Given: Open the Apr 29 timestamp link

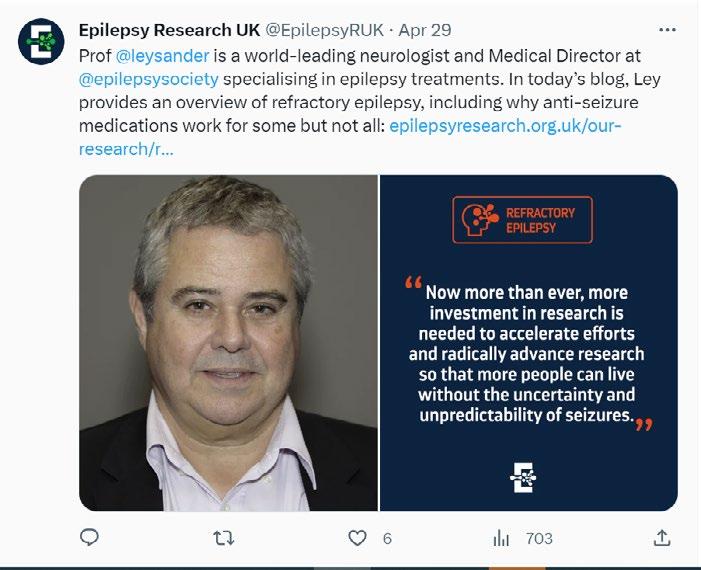Looking at the screenshot, I should click(426, 30).
